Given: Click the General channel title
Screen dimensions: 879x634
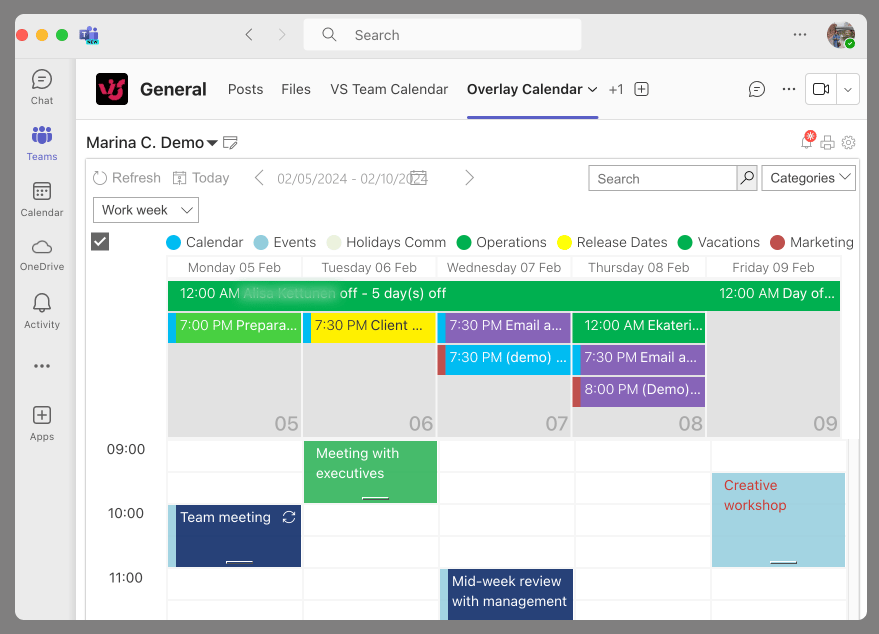Looking at the screenshot, I should [x=173, y=89].
